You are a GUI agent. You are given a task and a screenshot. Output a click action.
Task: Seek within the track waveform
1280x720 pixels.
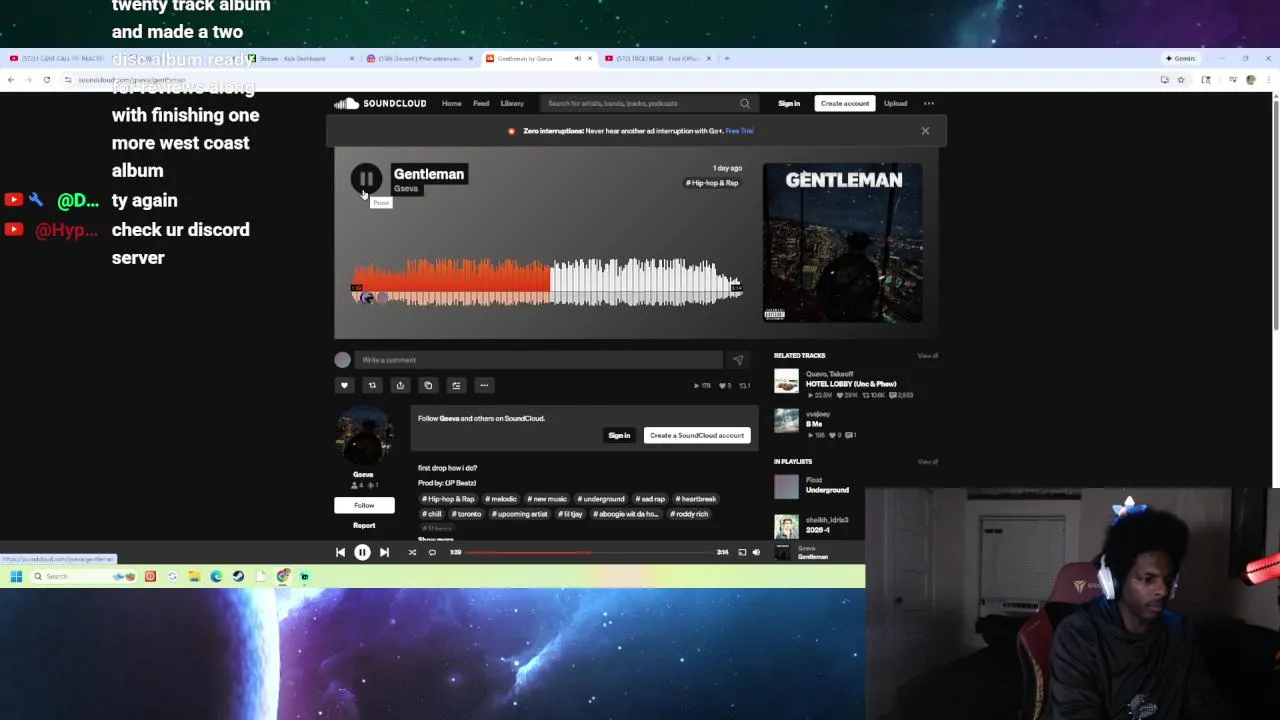pyautogui.click(x=547, y=282)
